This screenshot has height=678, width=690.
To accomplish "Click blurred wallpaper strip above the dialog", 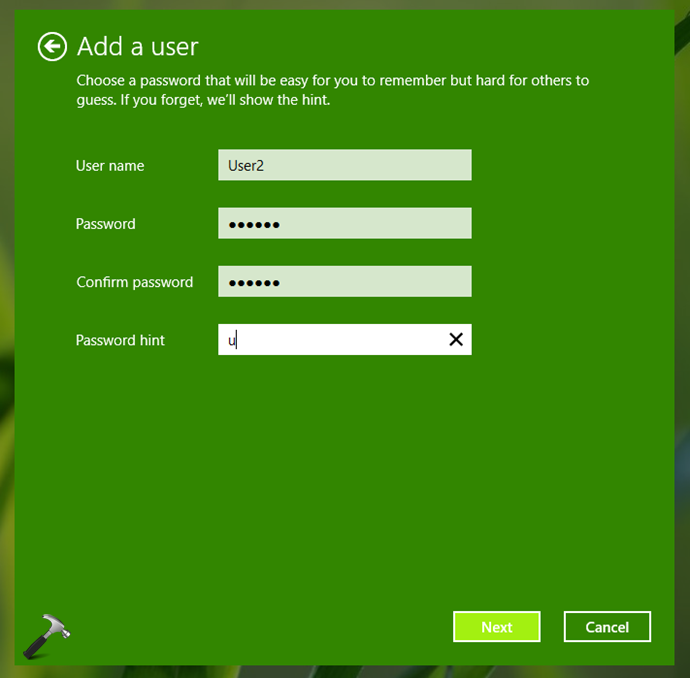I will point(344,5).
